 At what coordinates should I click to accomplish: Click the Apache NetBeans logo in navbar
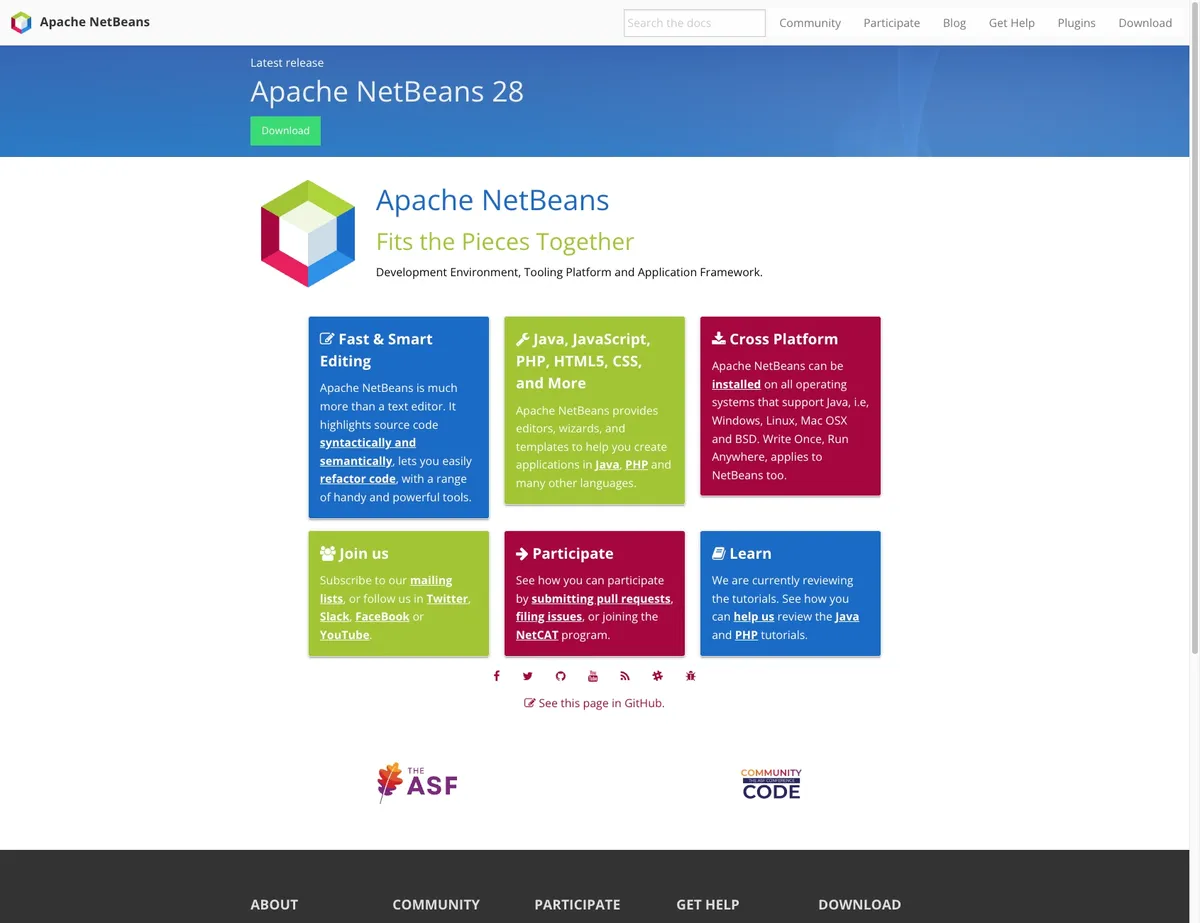(21, 22)
